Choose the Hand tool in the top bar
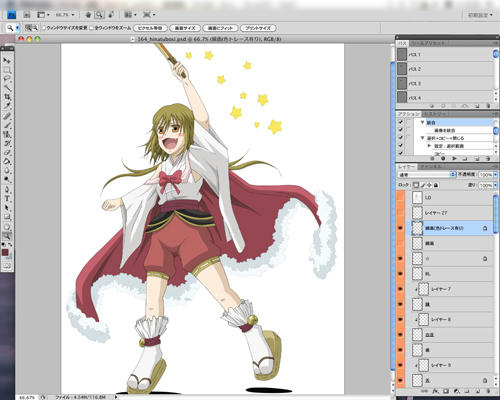 click(88, 15)
